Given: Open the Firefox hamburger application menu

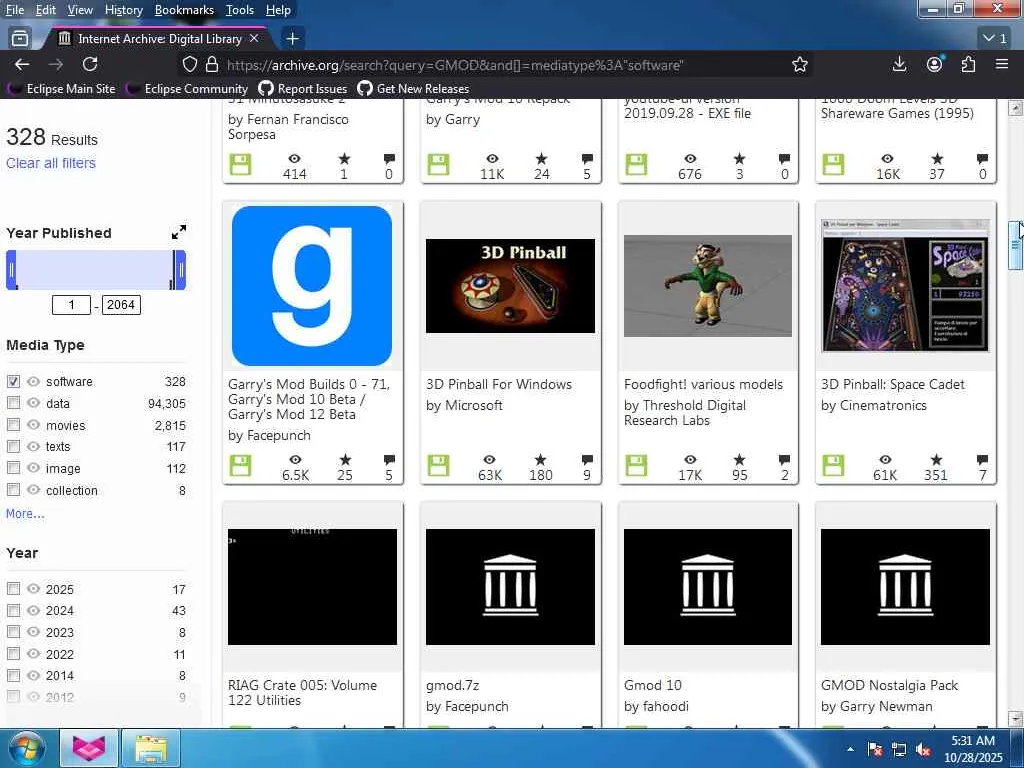Looking at the screenshot, I should pos(1001,64).
